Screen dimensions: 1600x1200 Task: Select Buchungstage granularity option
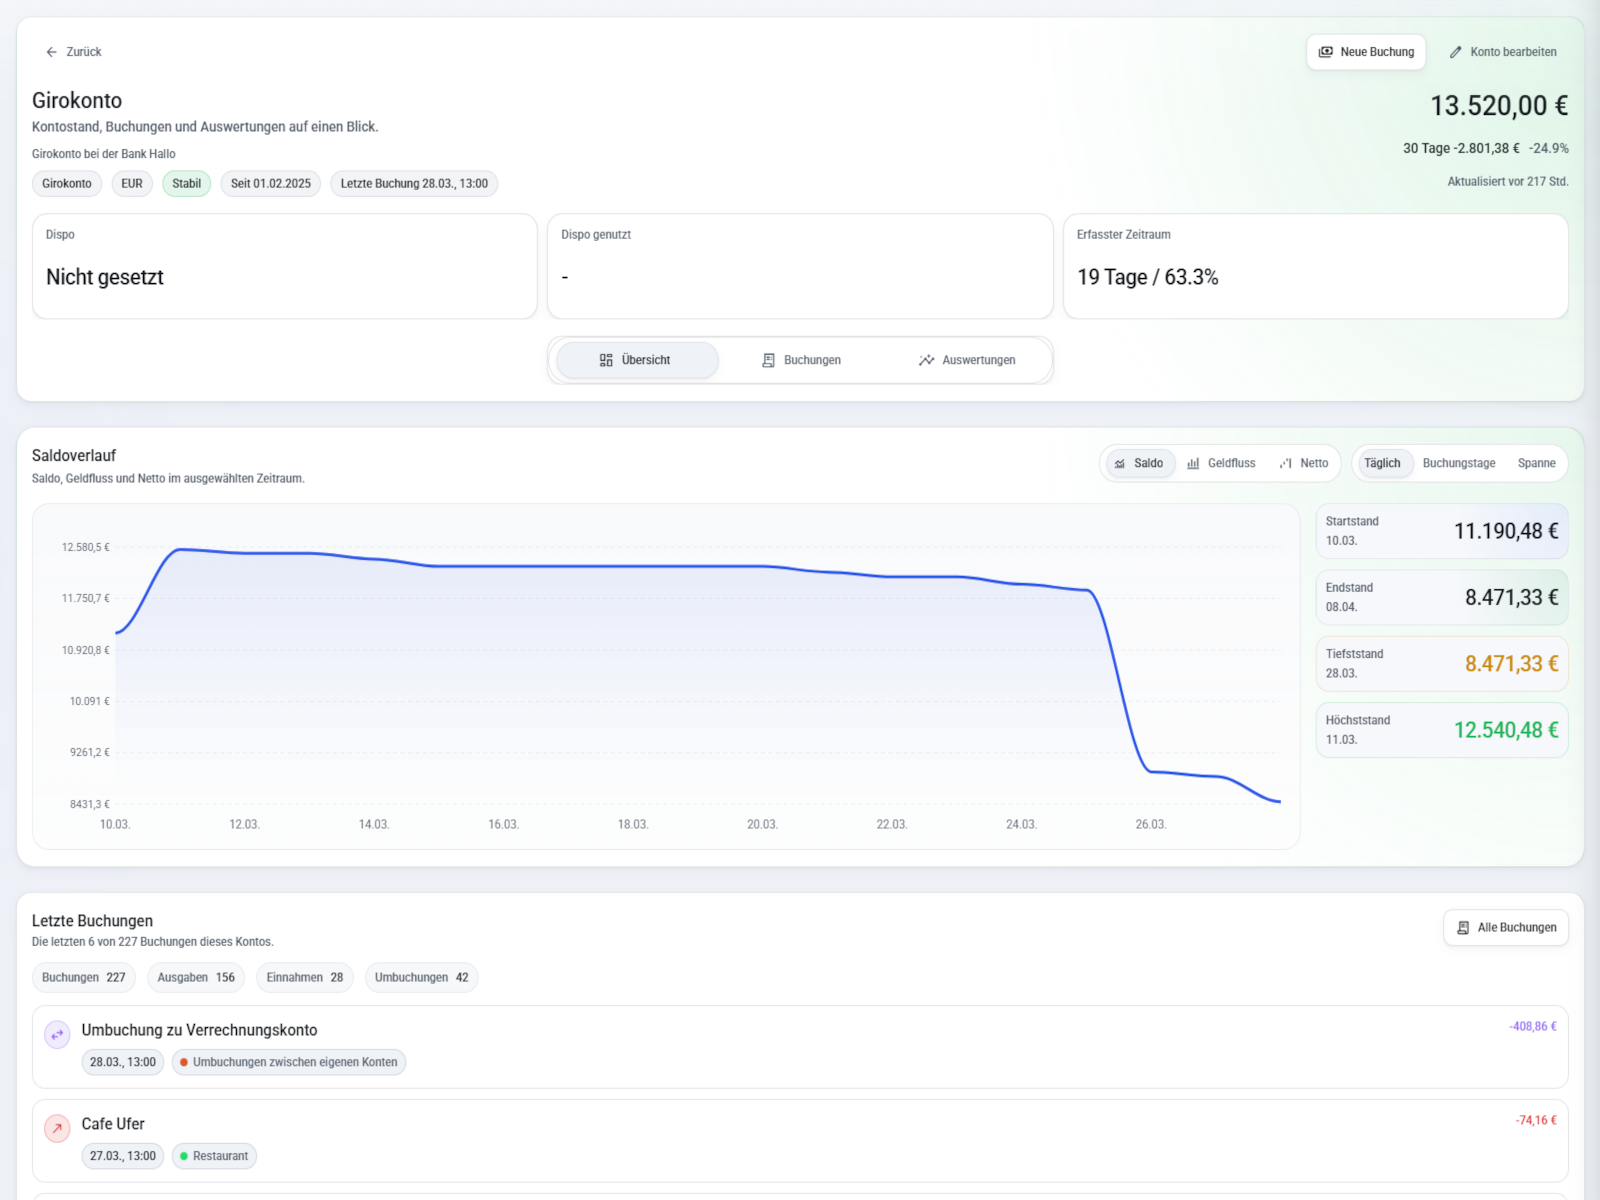pos(1459,464)
